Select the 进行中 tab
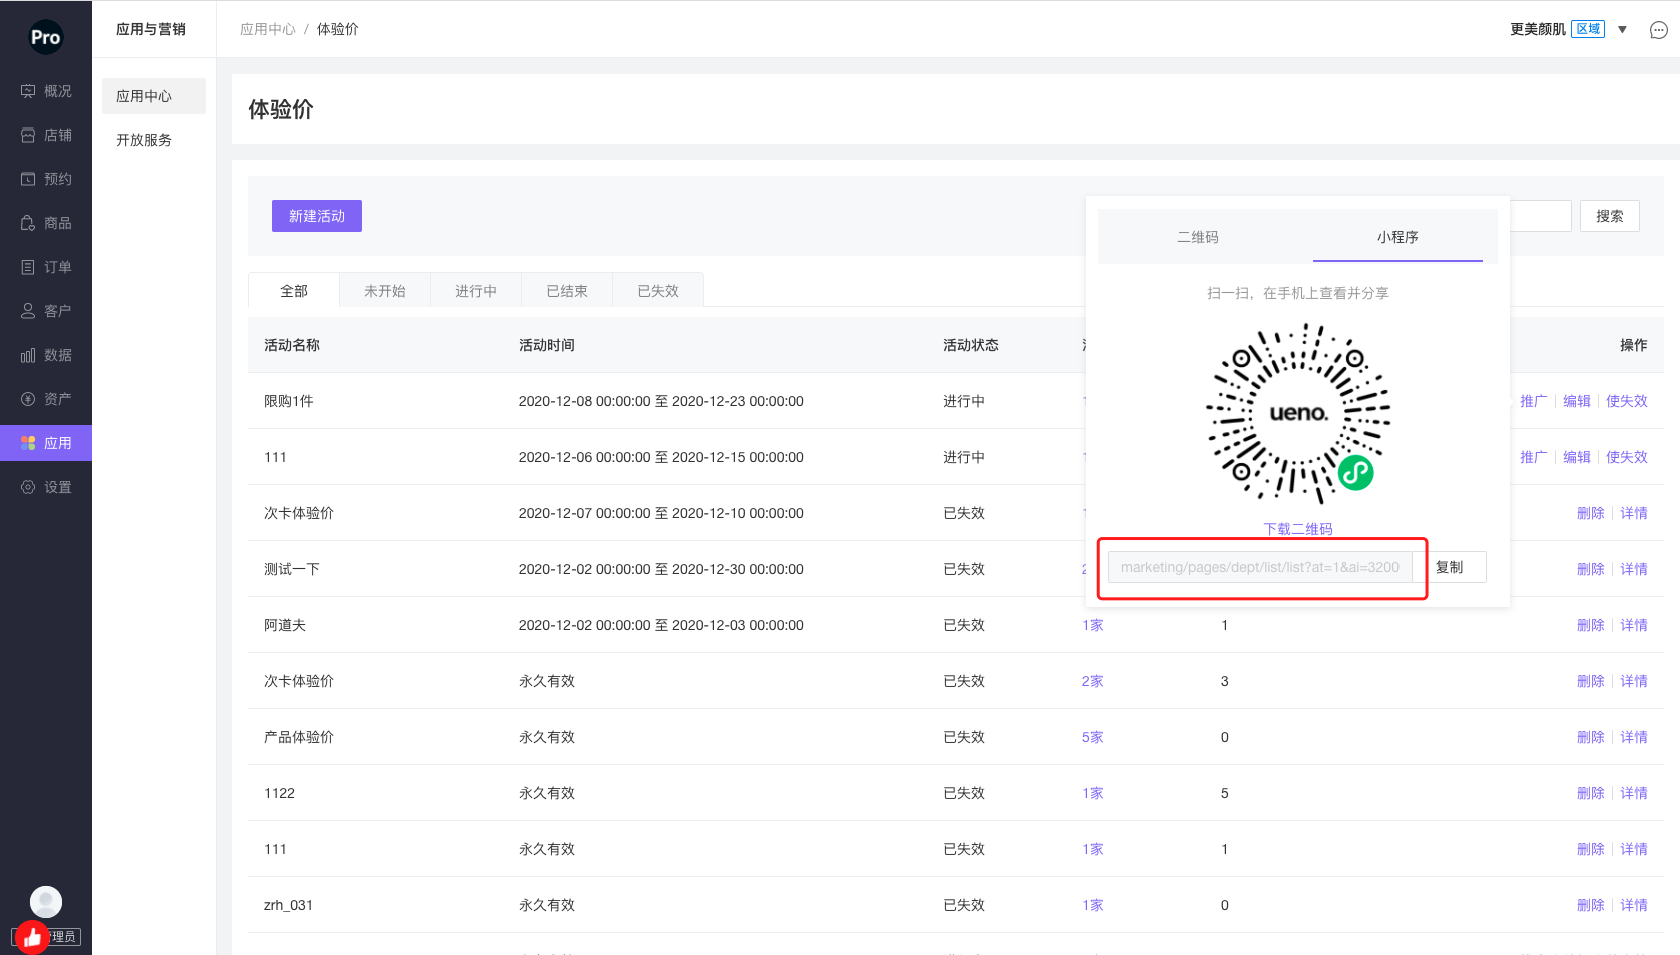 [x=476, y=291]
